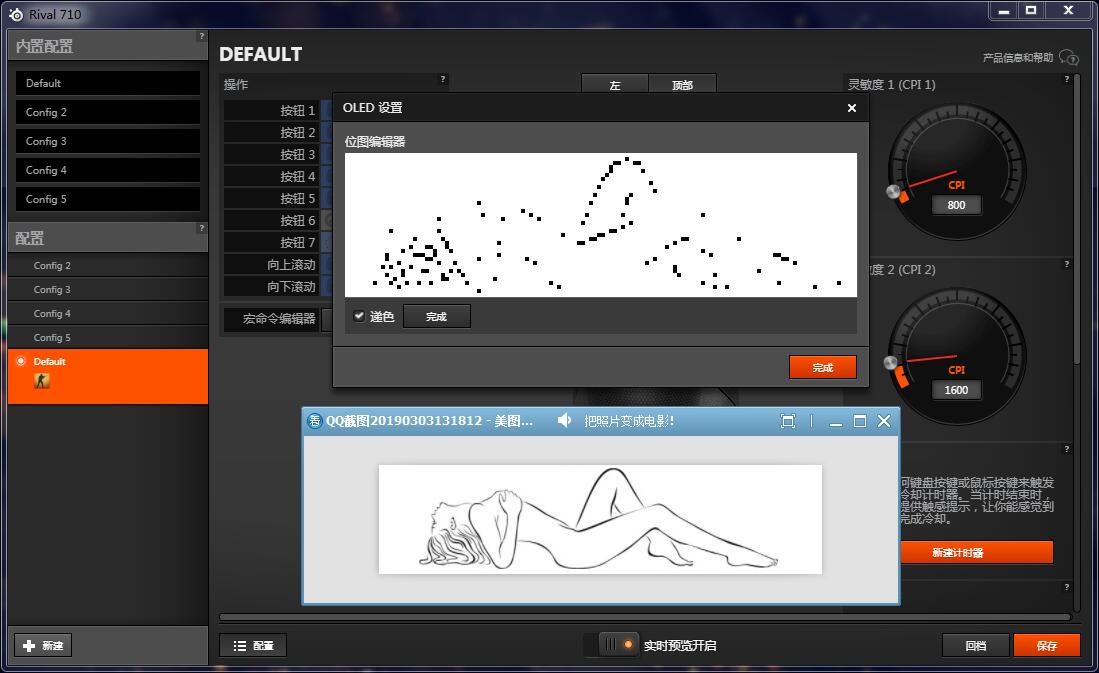Switch to the 顶部 view tab
This screenshot has width=1099, height=673.
pos(682,86)
